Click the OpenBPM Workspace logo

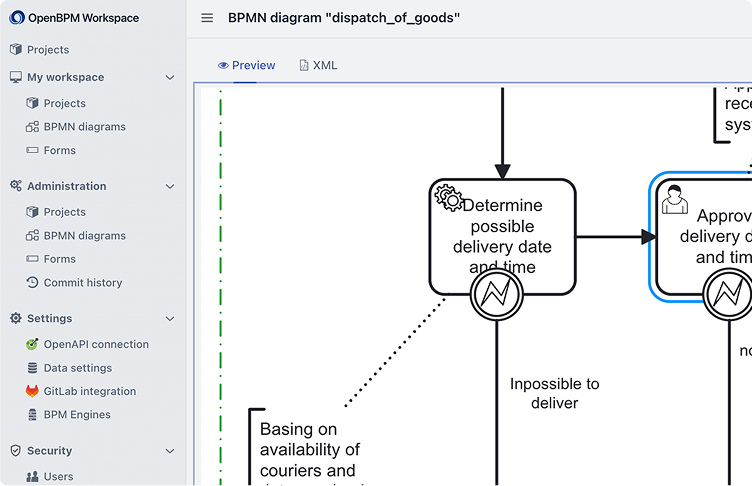pos(17,18)
